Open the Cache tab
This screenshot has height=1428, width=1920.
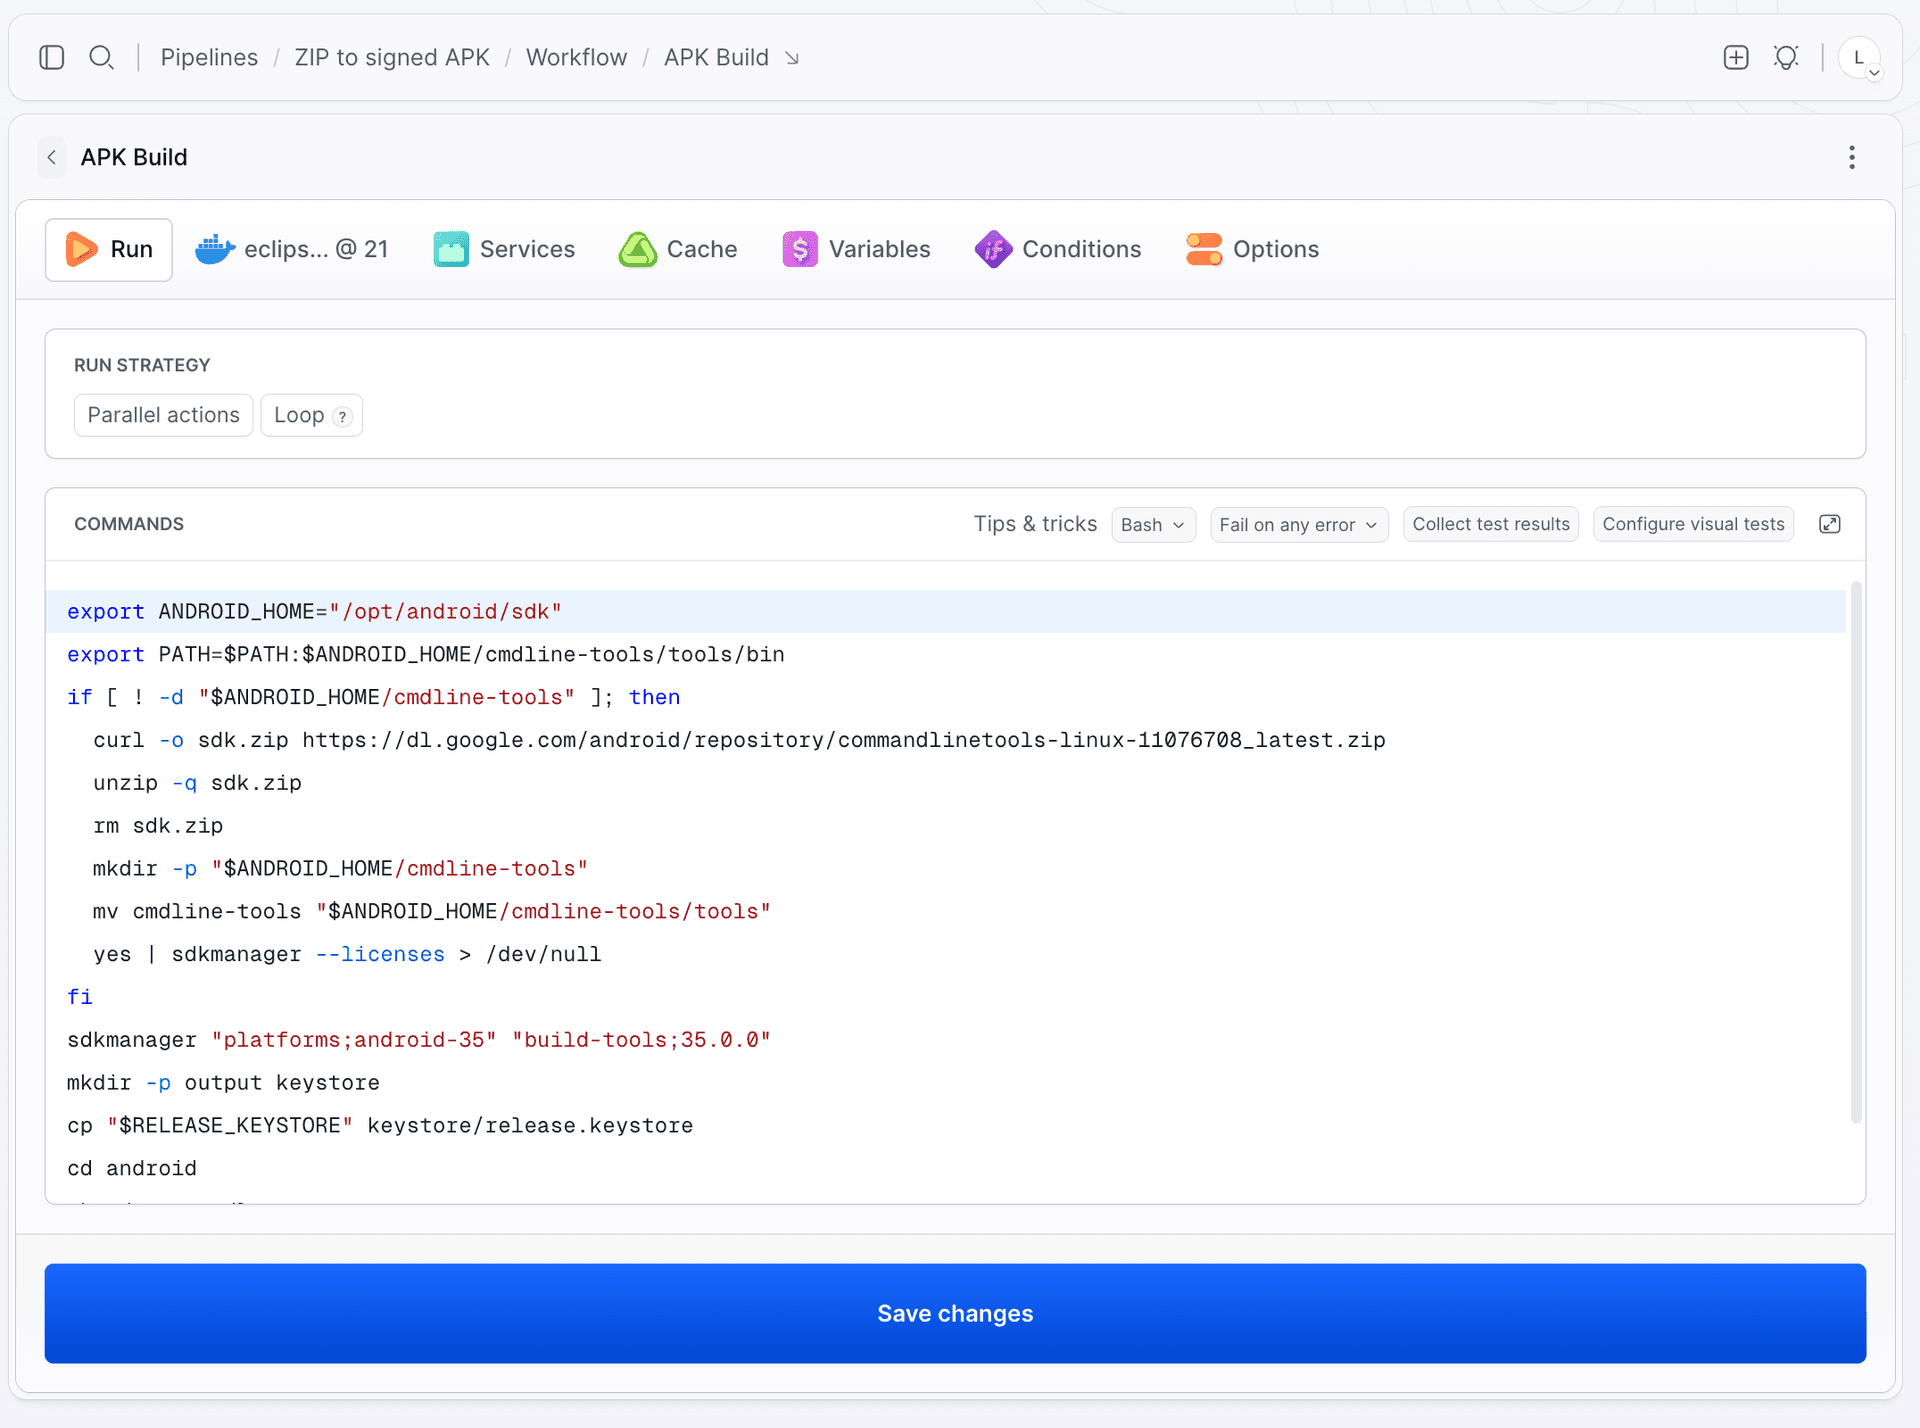pos(678,250)
